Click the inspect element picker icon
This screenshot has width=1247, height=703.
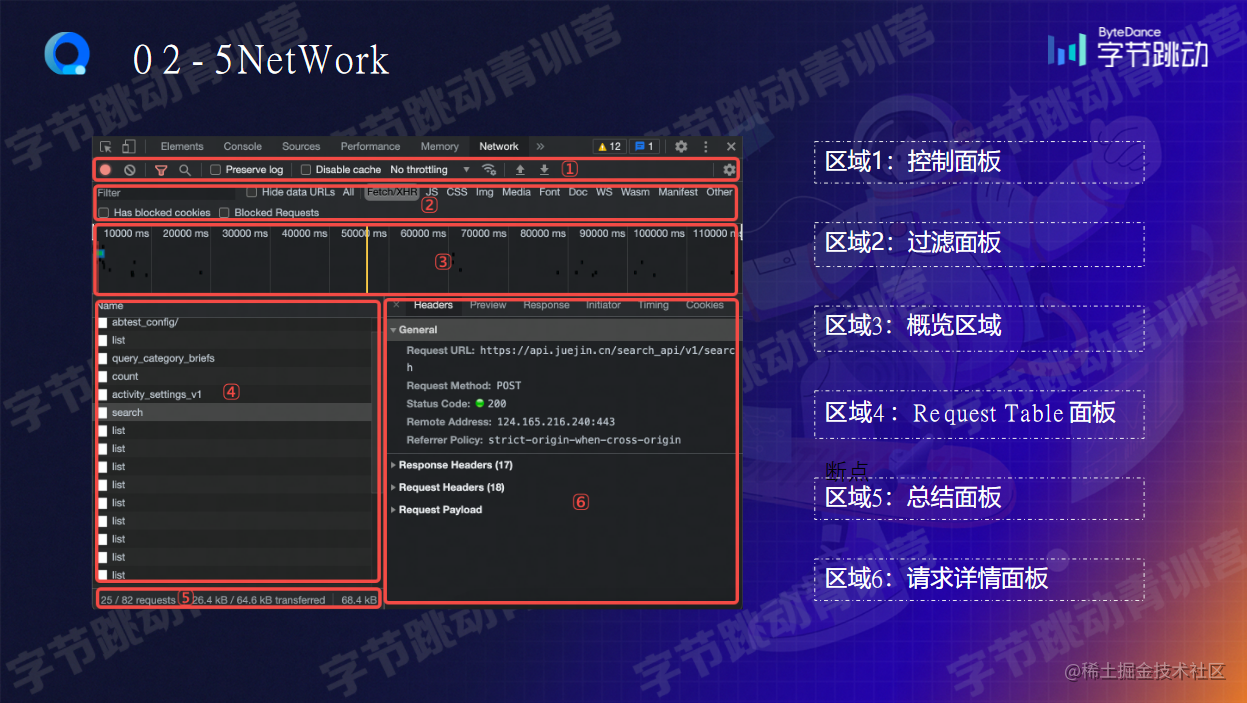(x=106, y=146)
